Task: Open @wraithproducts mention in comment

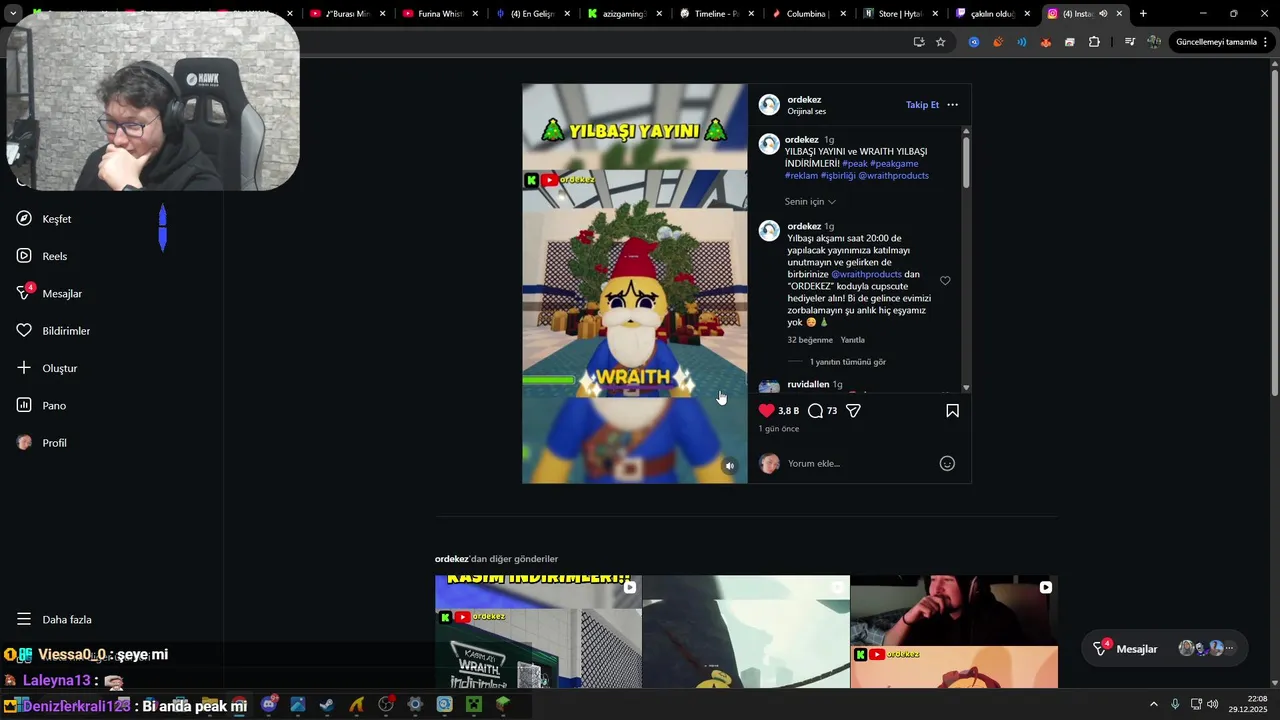Action: [x=866, y=274]
